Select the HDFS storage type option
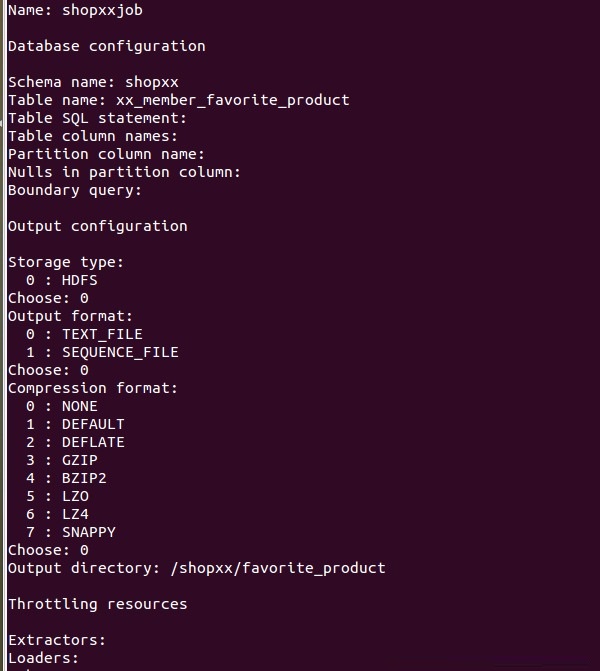 62,280
